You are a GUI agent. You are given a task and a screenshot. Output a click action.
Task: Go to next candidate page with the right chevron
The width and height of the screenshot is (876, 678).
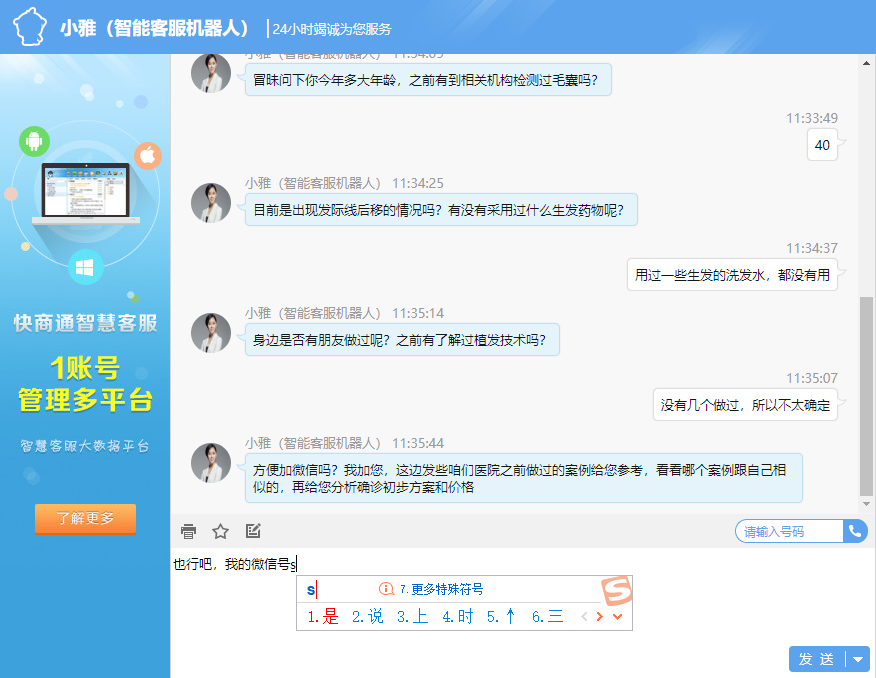[x=600, y=614]
